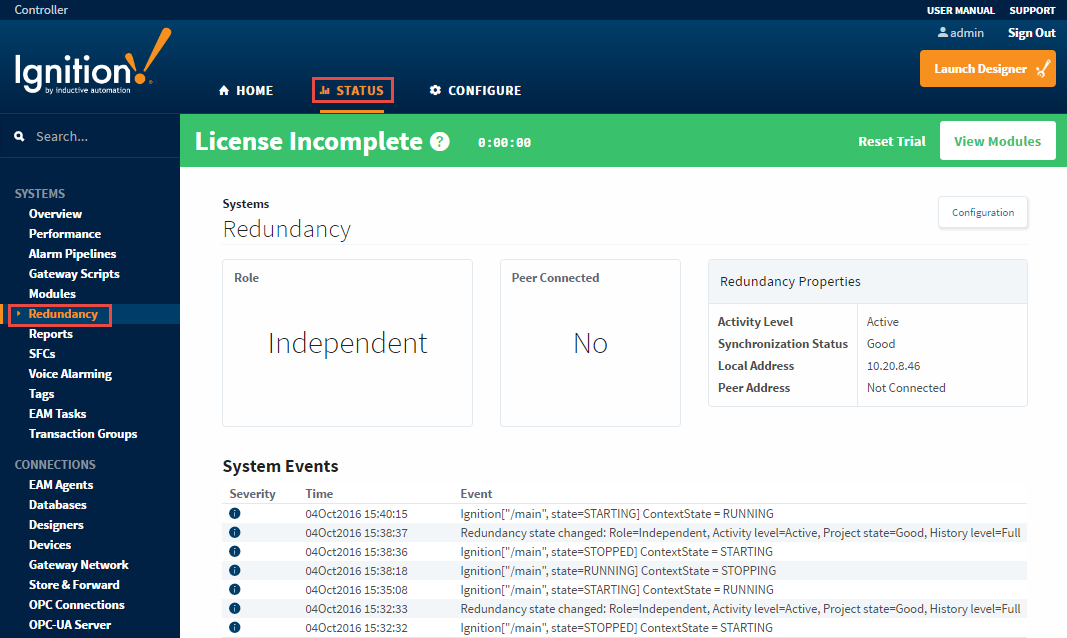
Task: Click info icon for 15:38:37 event
Action: coord(235,532)
